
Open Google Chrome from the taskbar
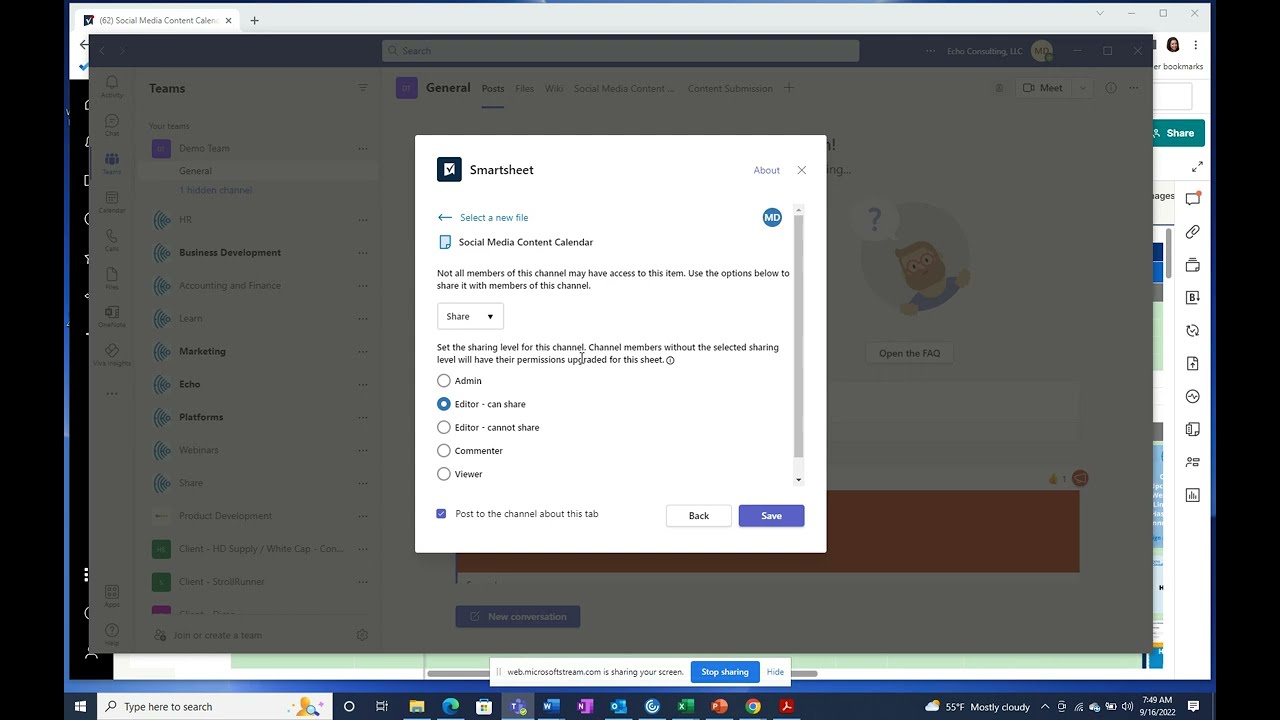(753, 706)
